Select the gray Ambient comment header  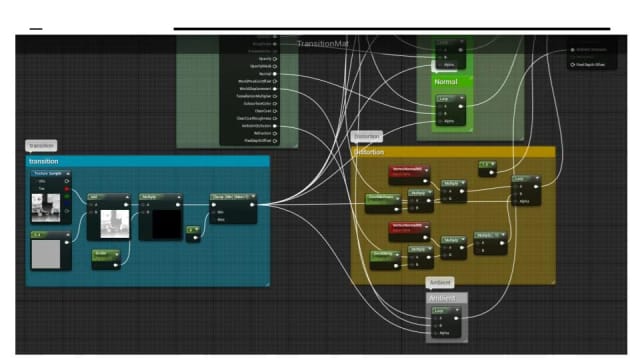447,298
